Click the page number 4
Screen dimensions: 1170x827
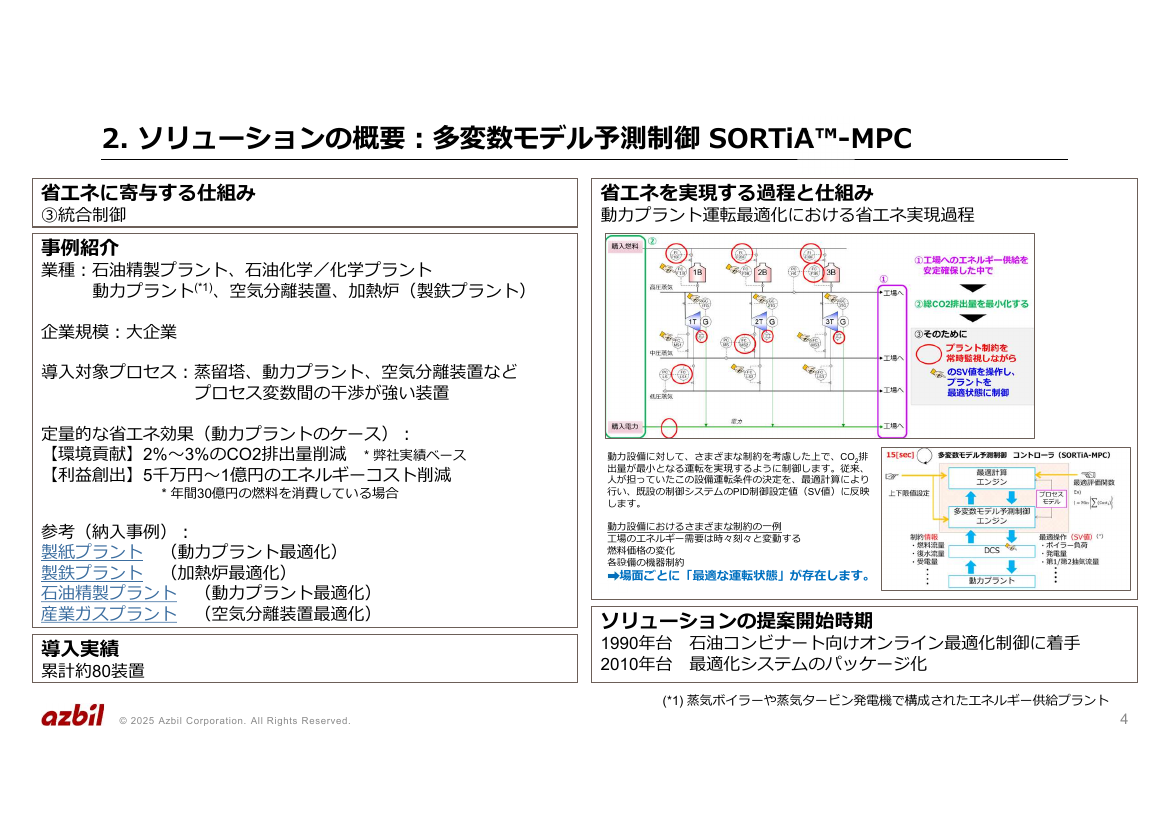[x=1124, y=720]
